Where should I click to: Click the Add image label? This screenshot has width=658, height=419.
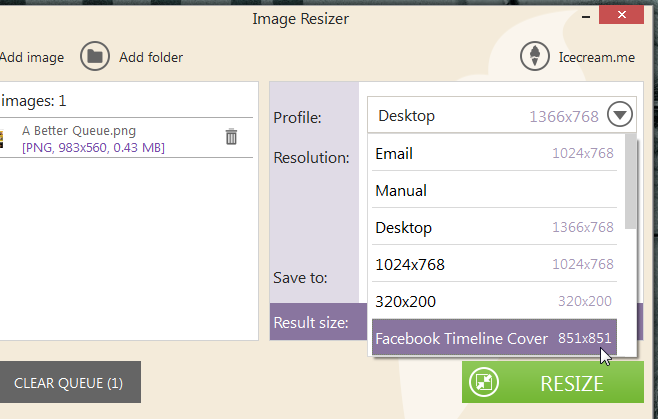(x=32, y=58)
